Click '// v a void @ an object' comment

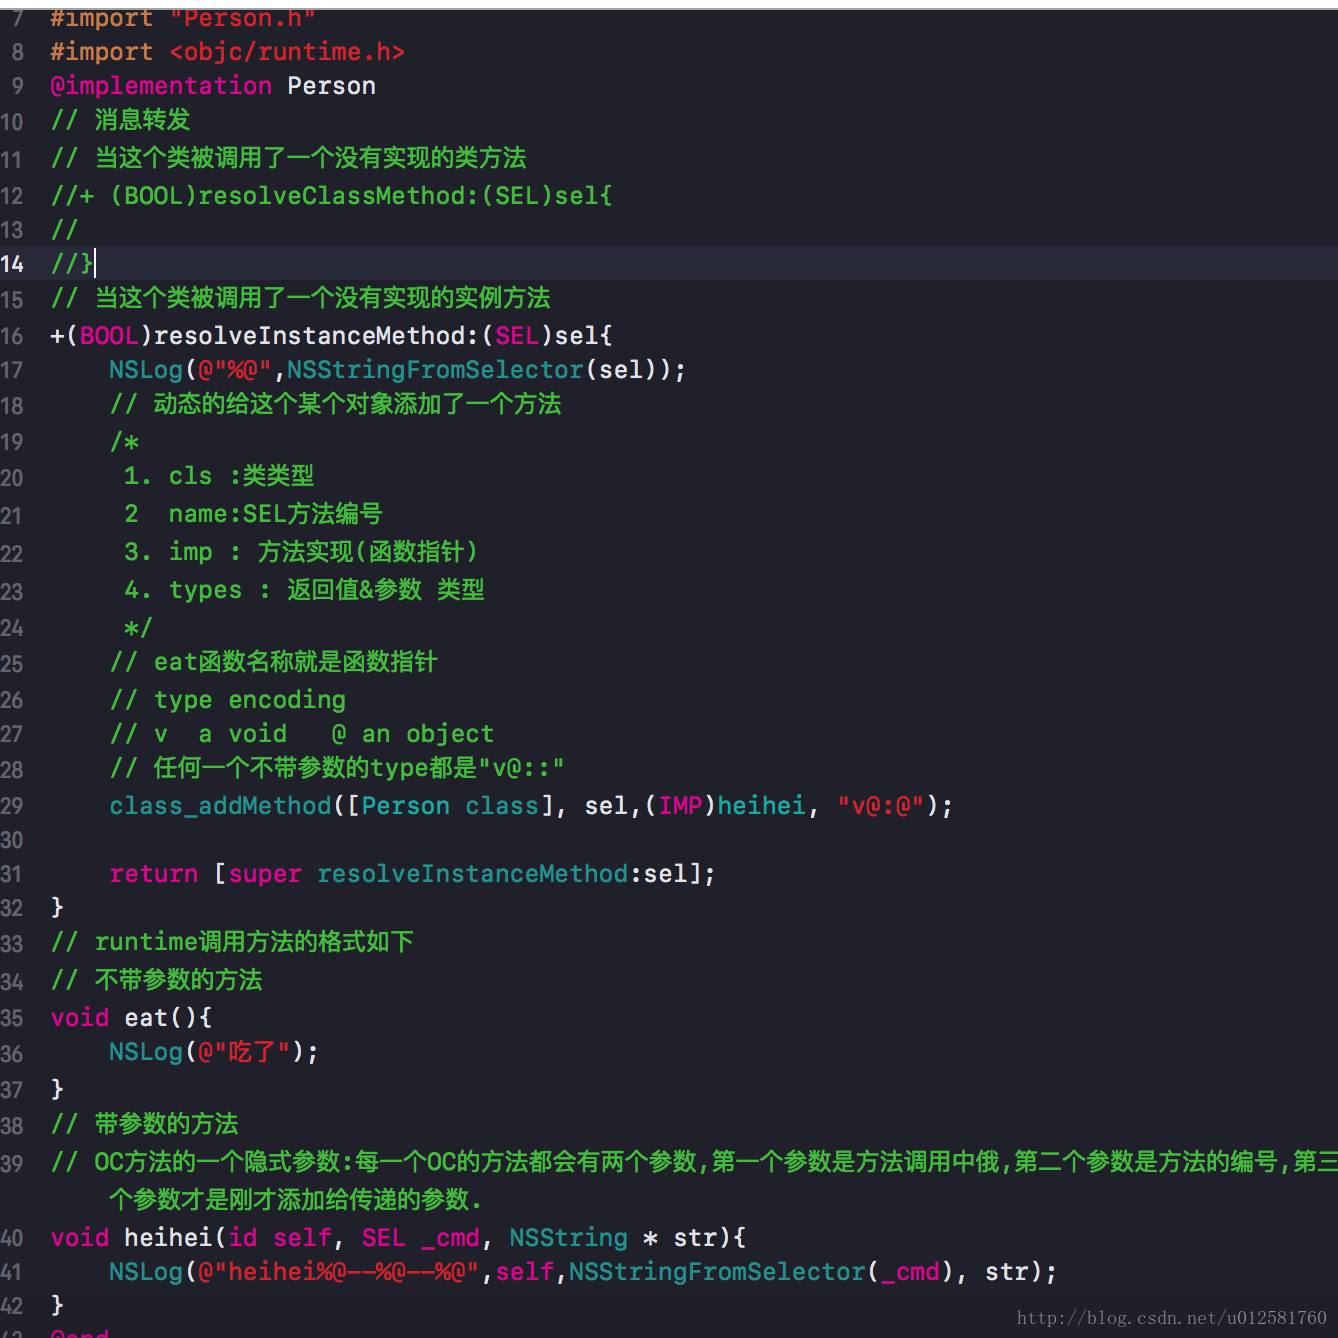click(x=302, y=734)
